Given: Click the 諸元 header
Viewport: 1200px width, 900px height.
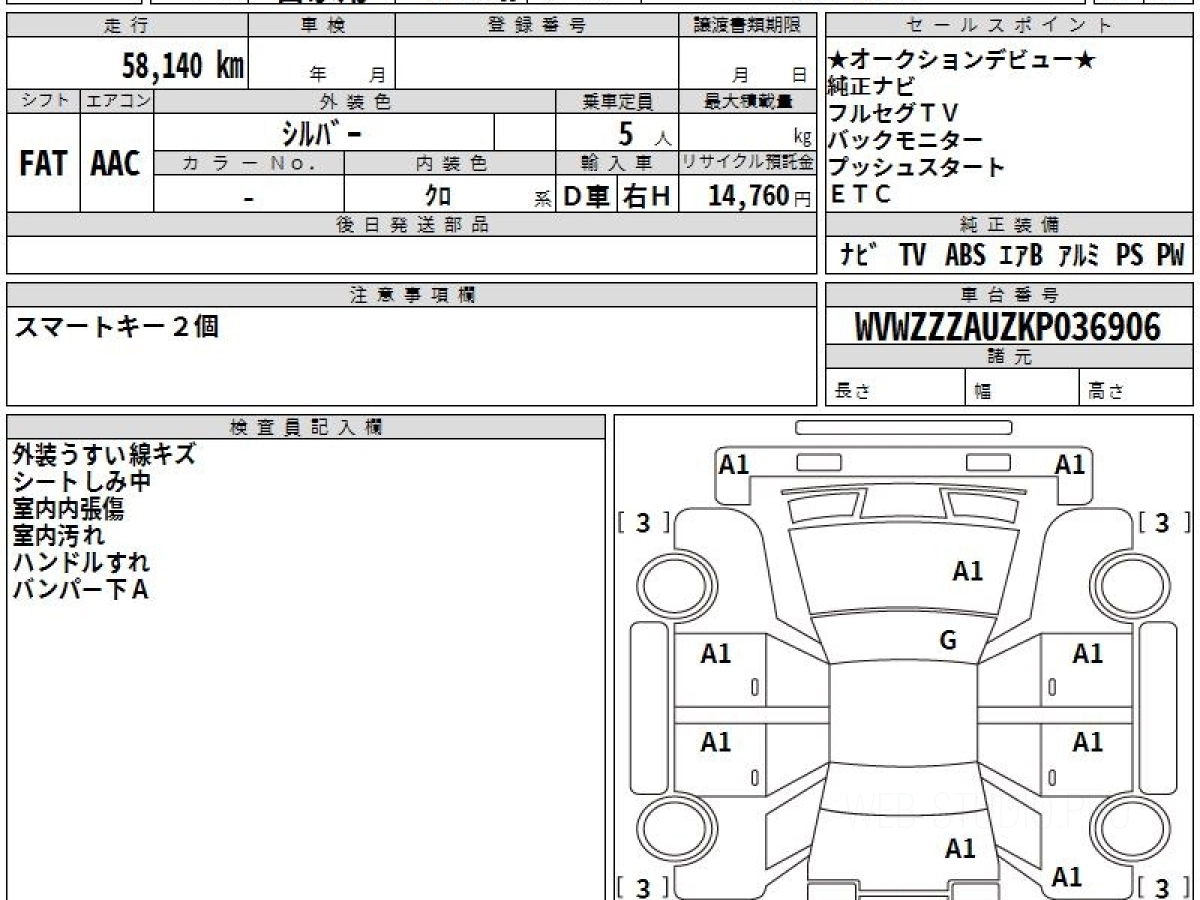Looking at the screenshot, I should click(x=1010, y=357).
